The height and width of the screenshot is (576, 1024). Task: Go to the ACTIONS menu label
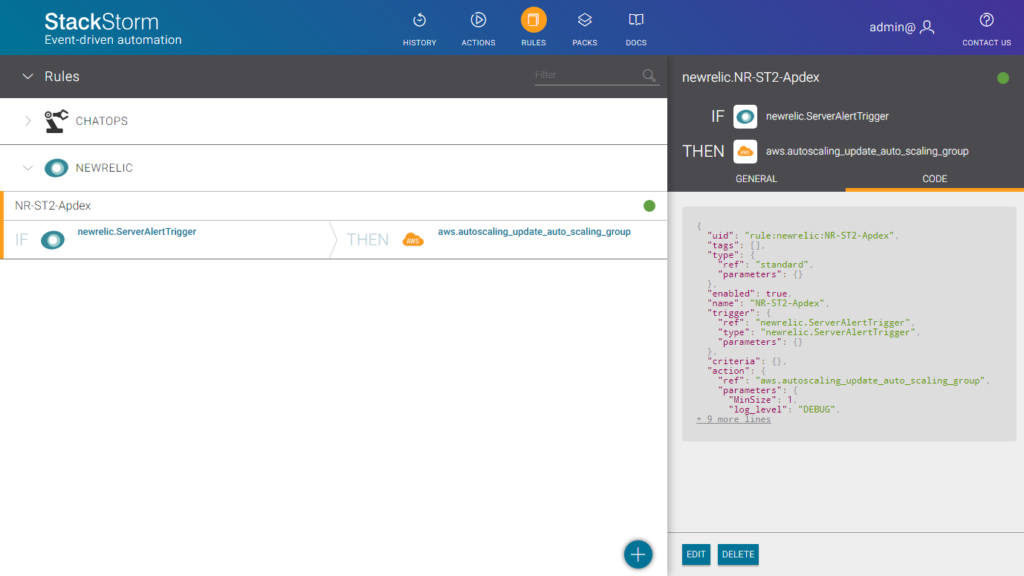(x=478, y=43)
